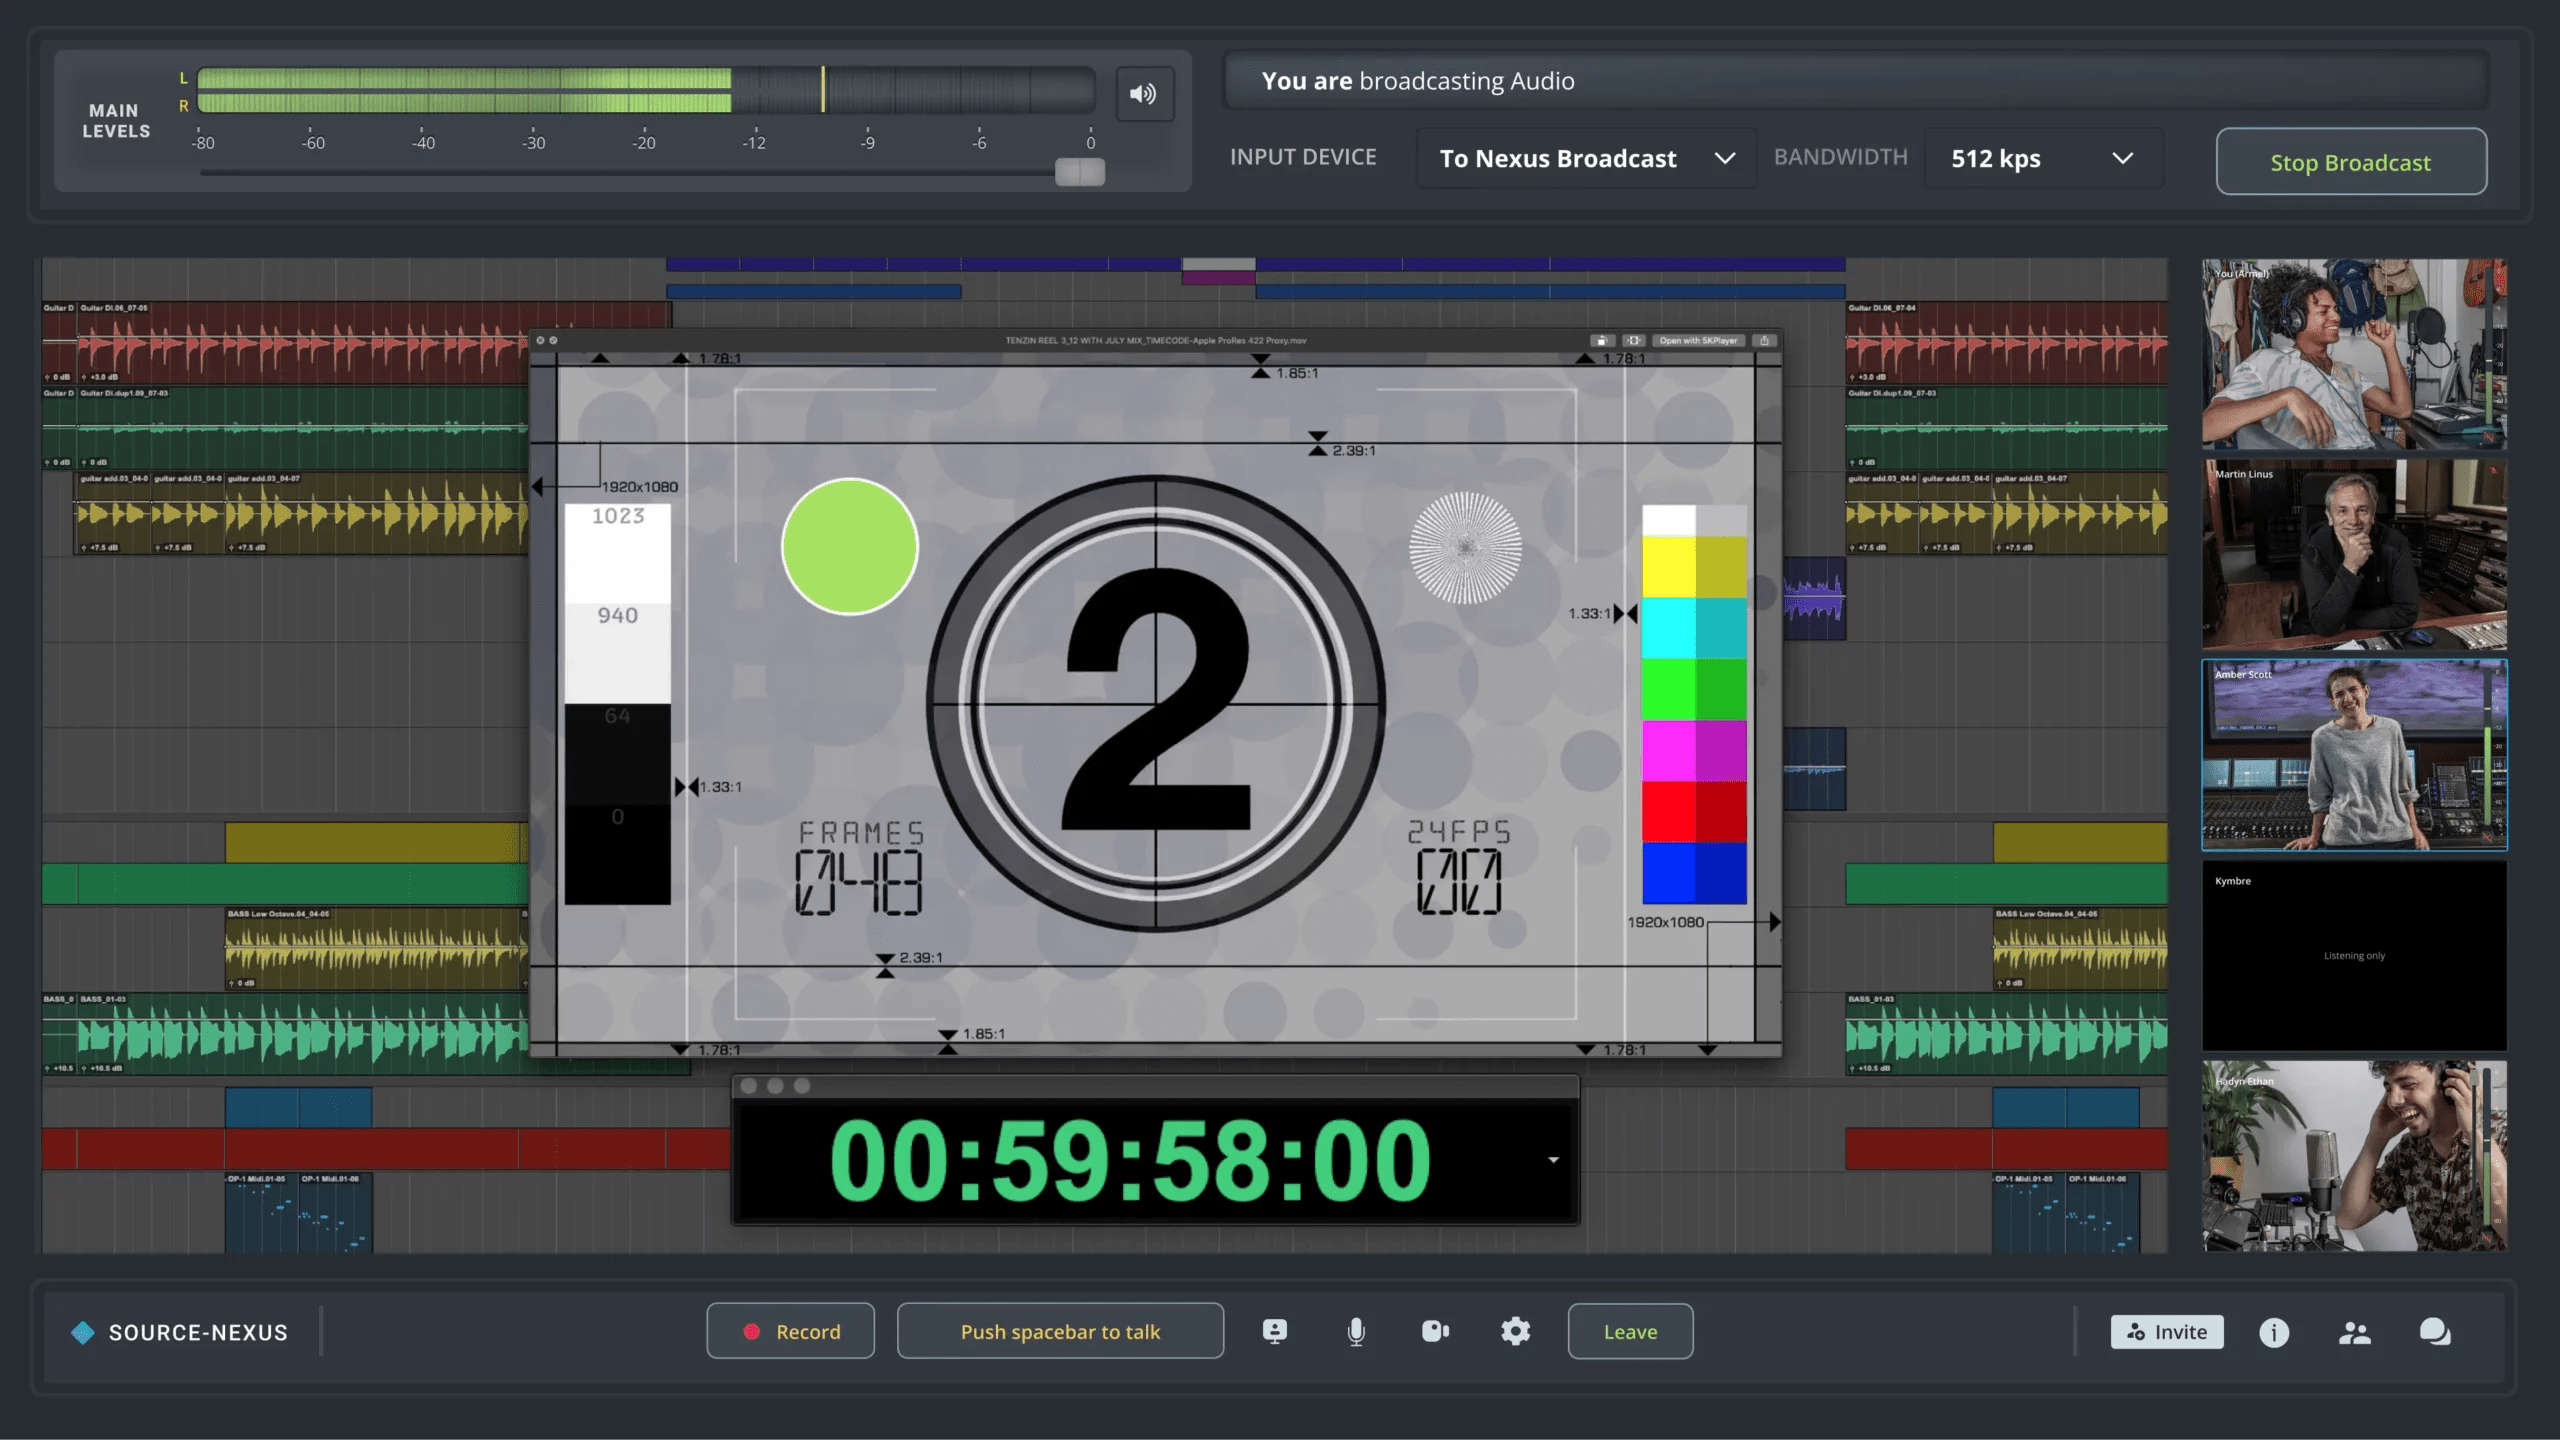Turn on your video camera
The width and height of the screenshot is (2560, 1440).
point(1435,1331)
